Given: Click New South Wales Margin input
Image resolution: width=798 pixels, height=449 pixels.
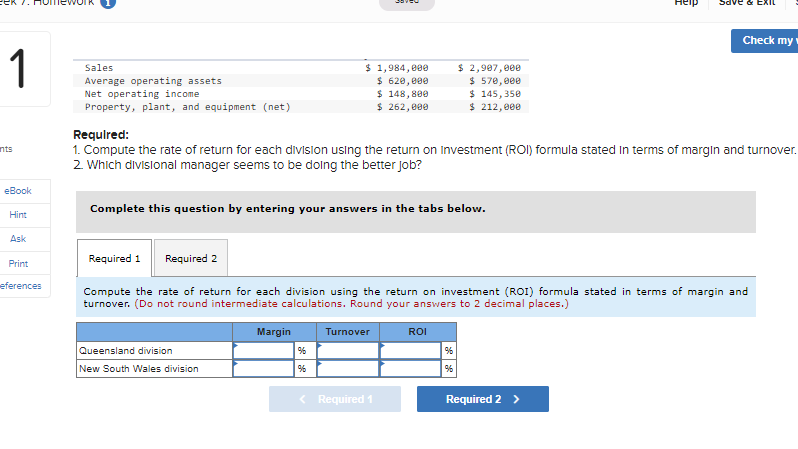Looking at the screenshot, I should 264,369.
